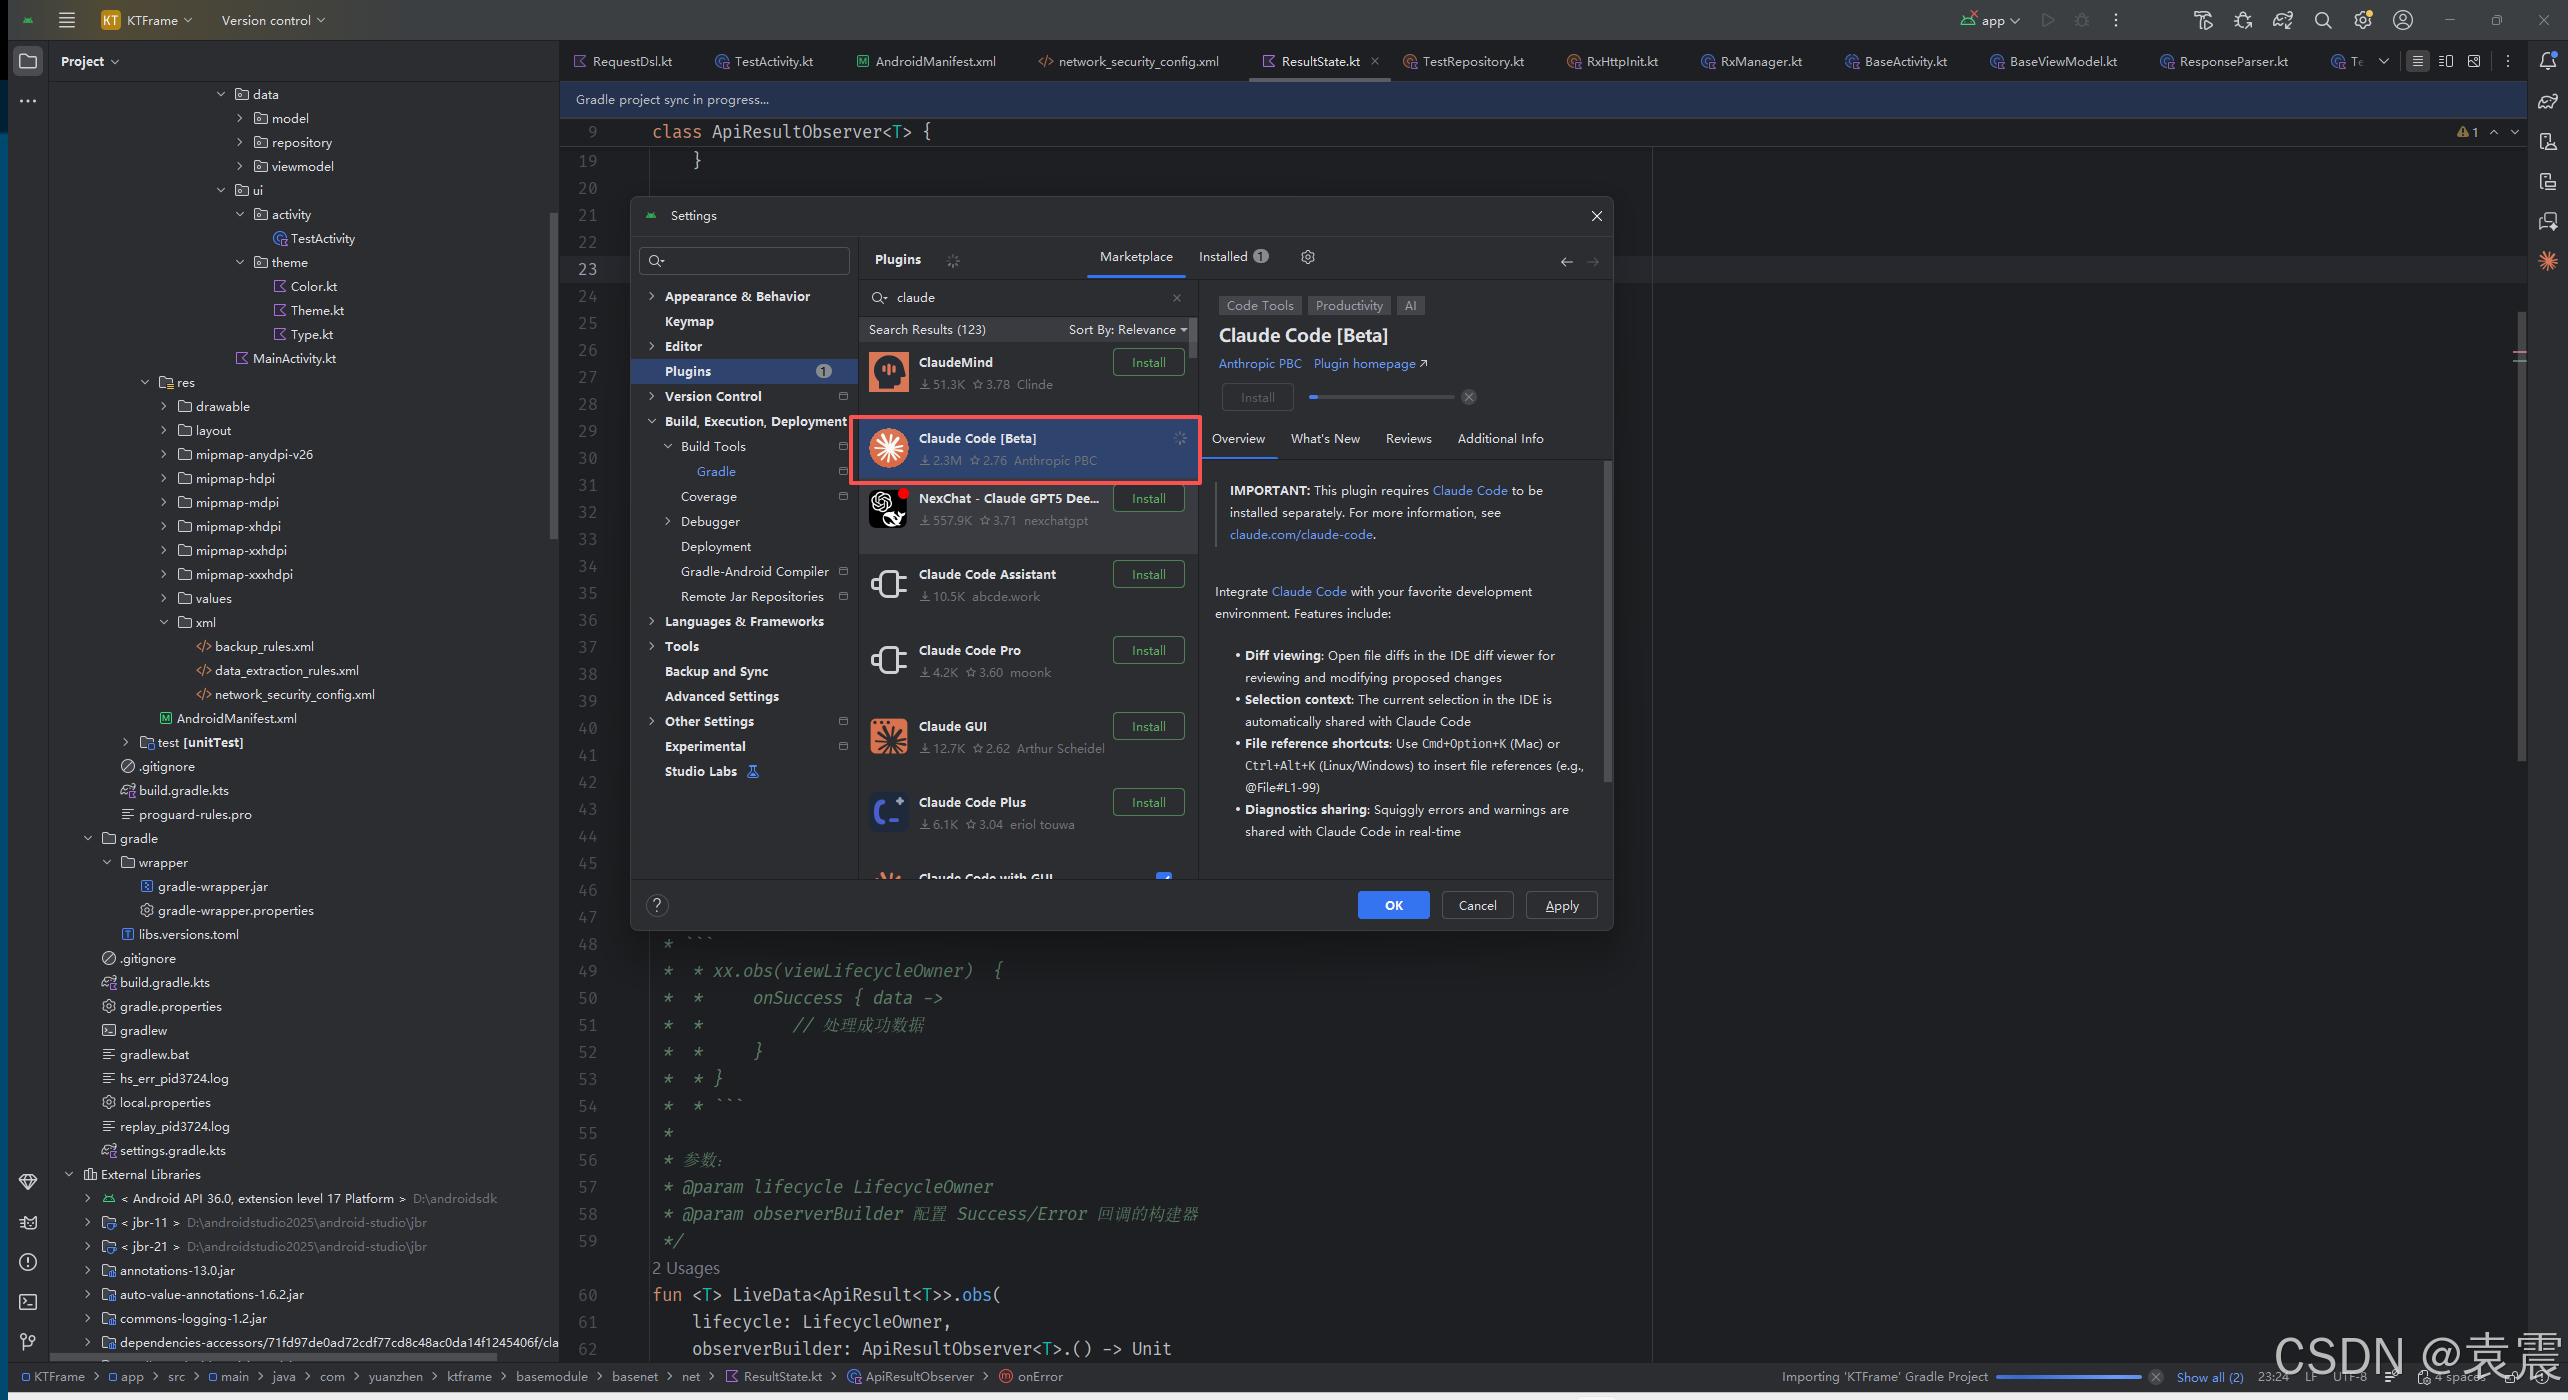The height and width of the screenshot is (1400, 2568).
Task: Open the Notifications bell panel
Action: [2548, 61]
